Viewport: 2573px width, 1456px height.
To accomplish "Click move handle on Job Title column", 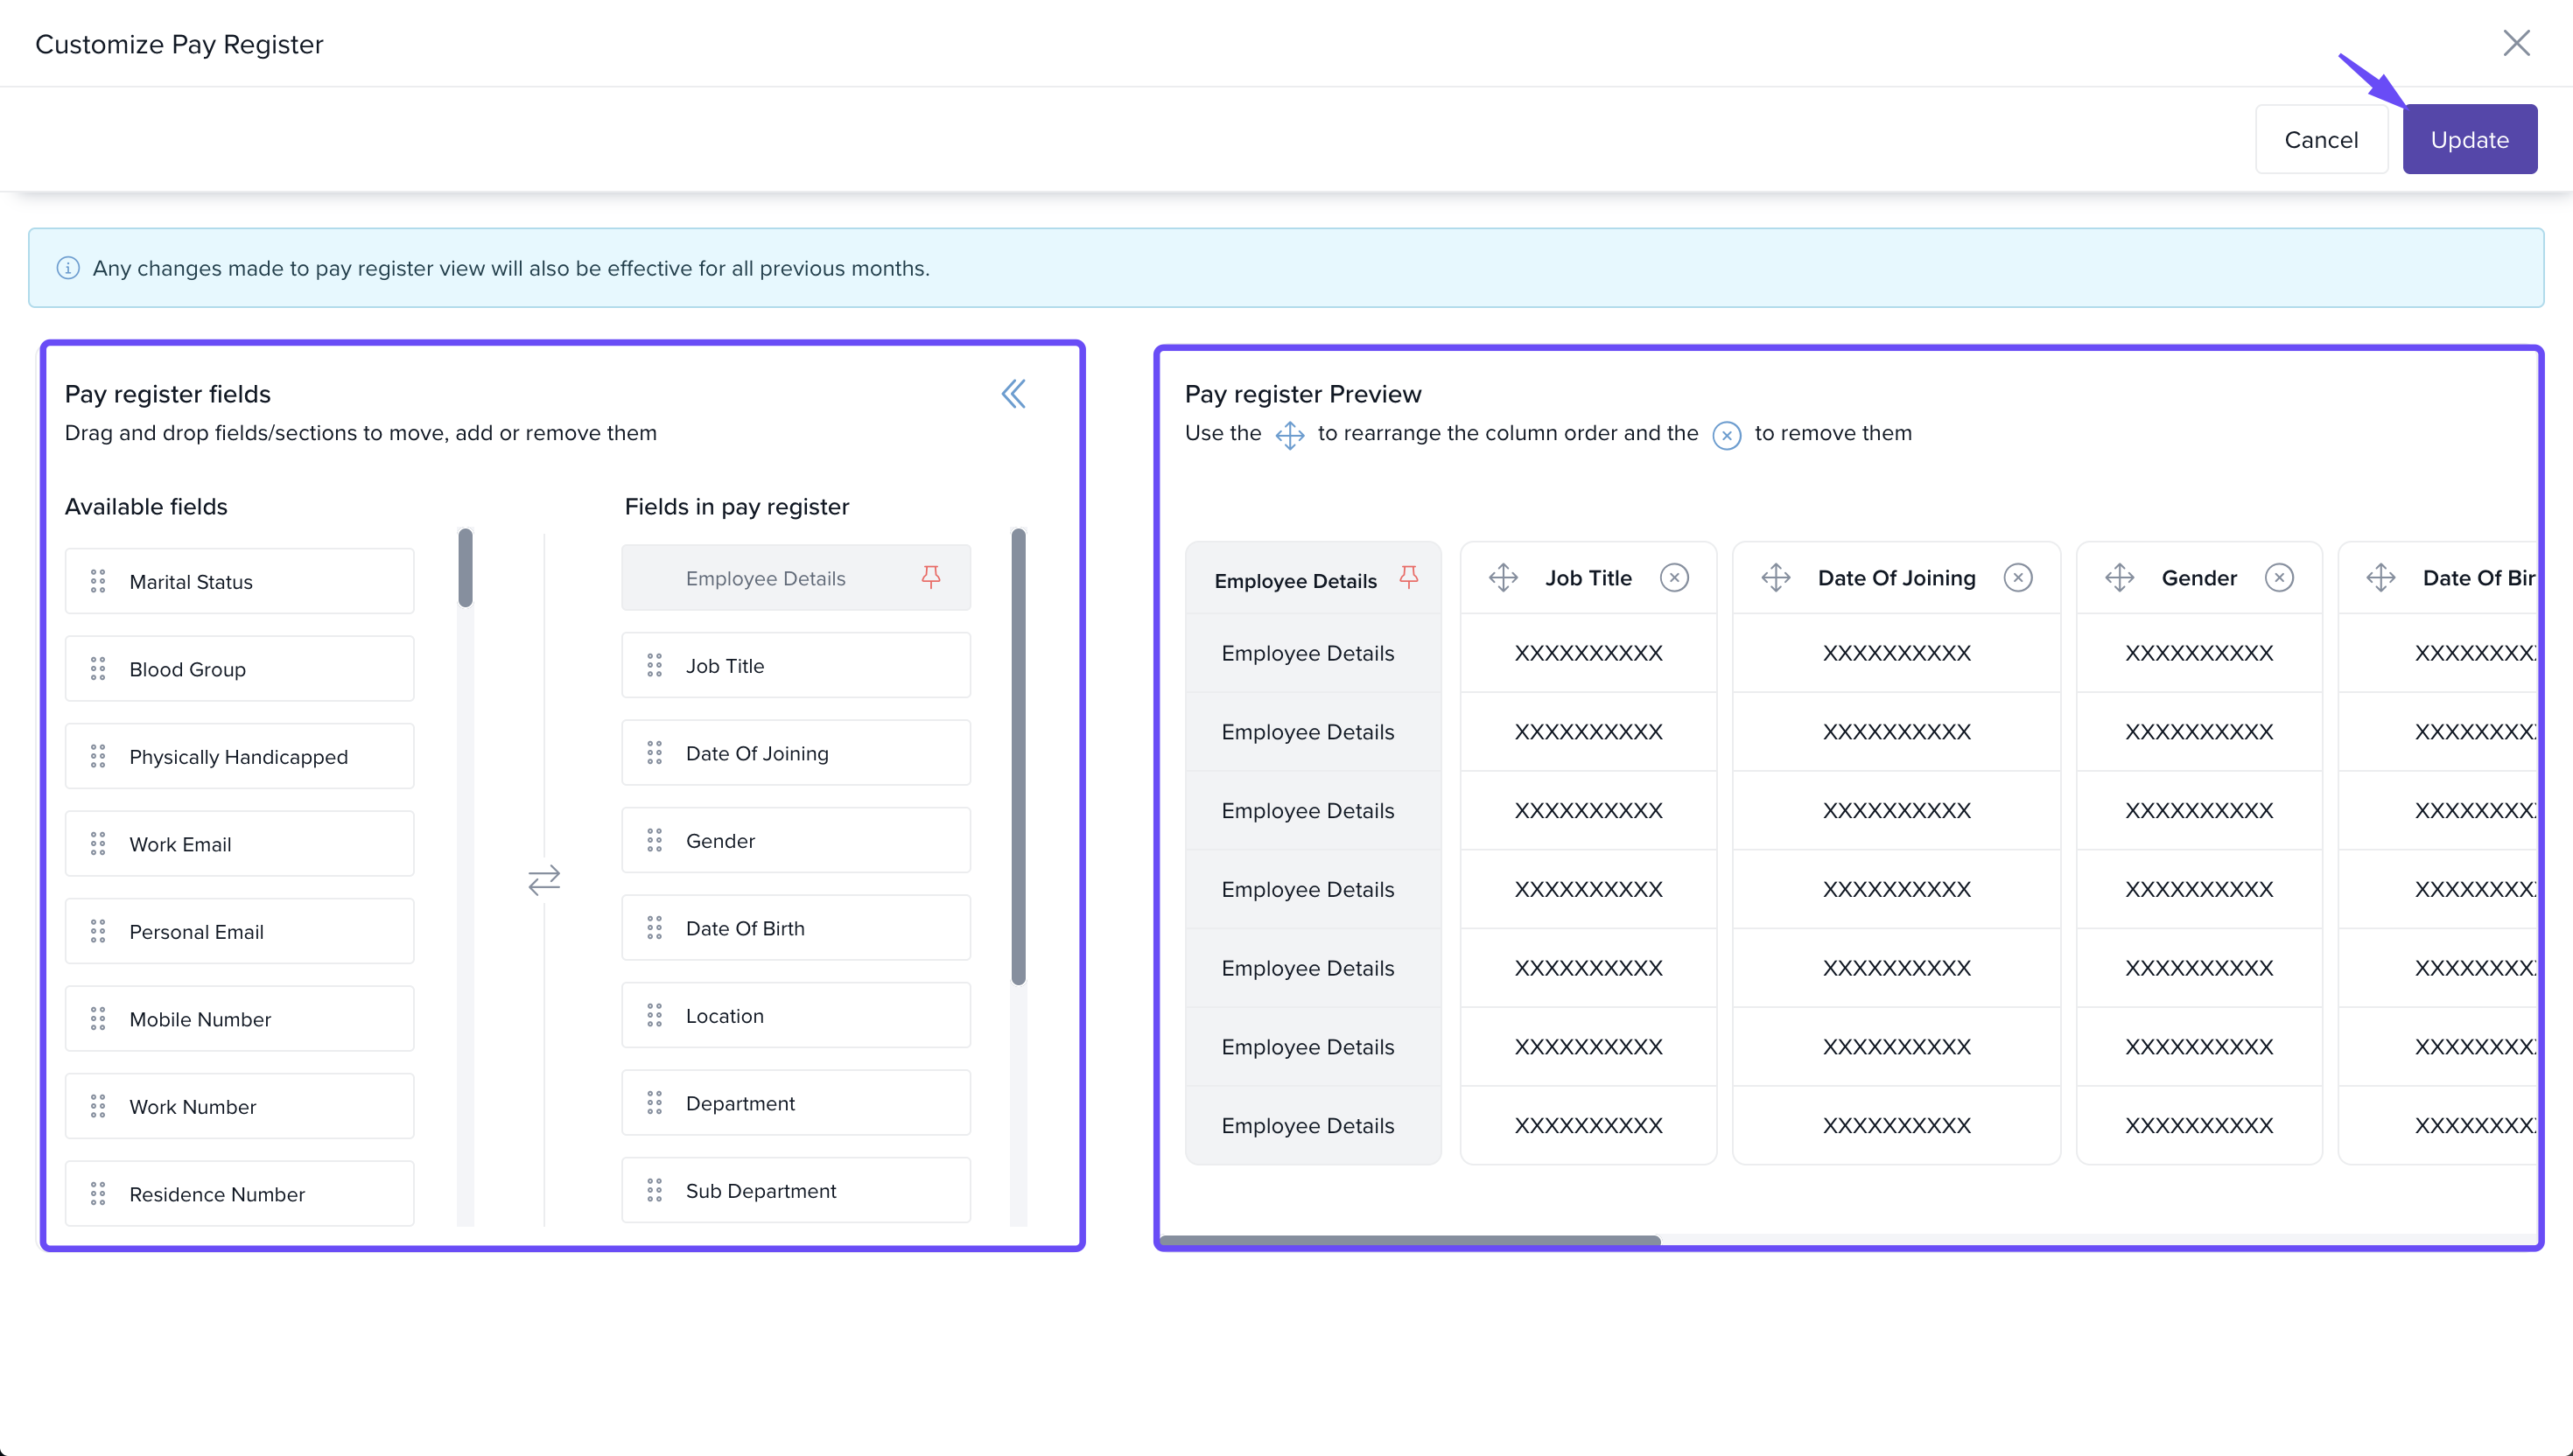I will pyautogui.click(x=1503, y=578).
